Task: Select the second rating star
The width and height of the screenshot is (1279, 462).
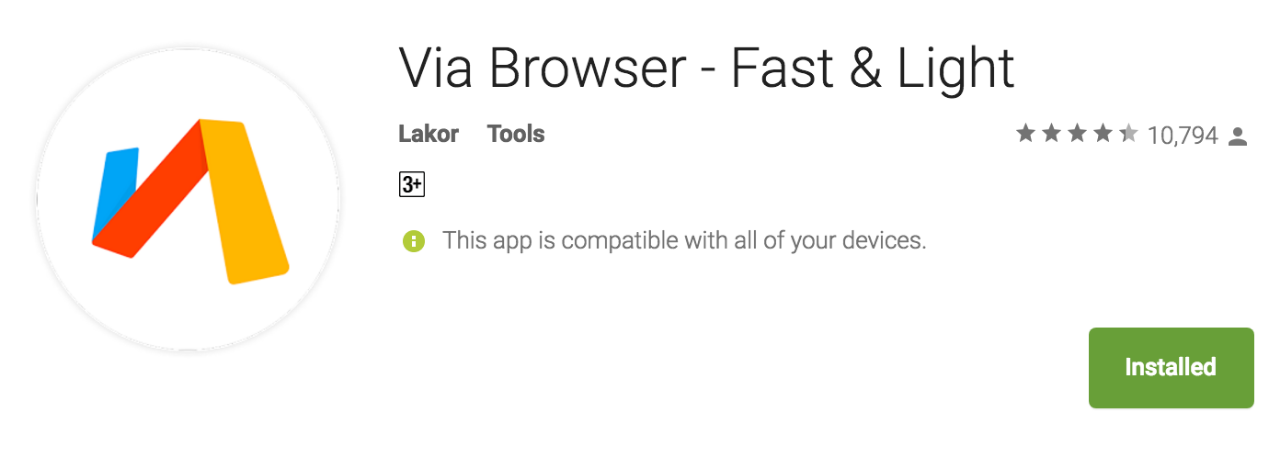Action: [1051, 133]
